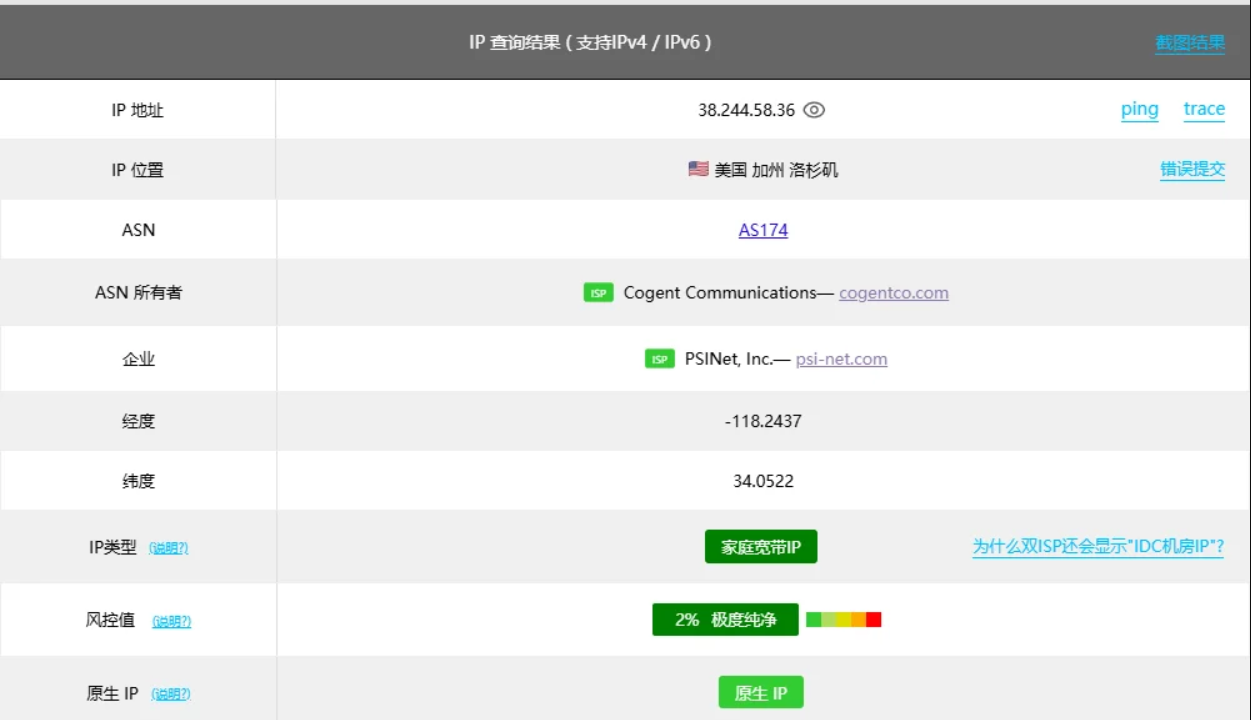The image size is (1251, 720).
Task: Open the AS174 ASN details link
Action: [762, 230]
